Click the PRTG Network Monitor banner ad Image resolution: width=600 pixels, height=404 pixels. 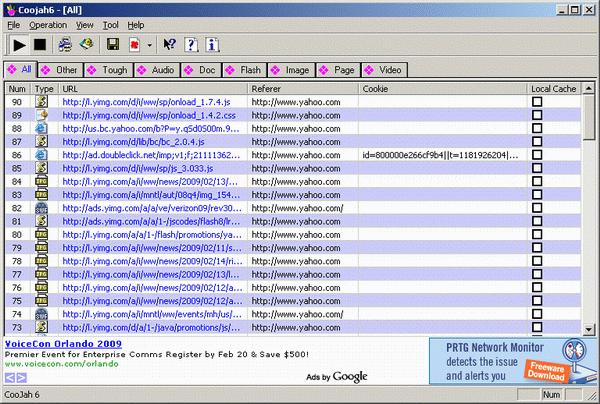point(513,361)
